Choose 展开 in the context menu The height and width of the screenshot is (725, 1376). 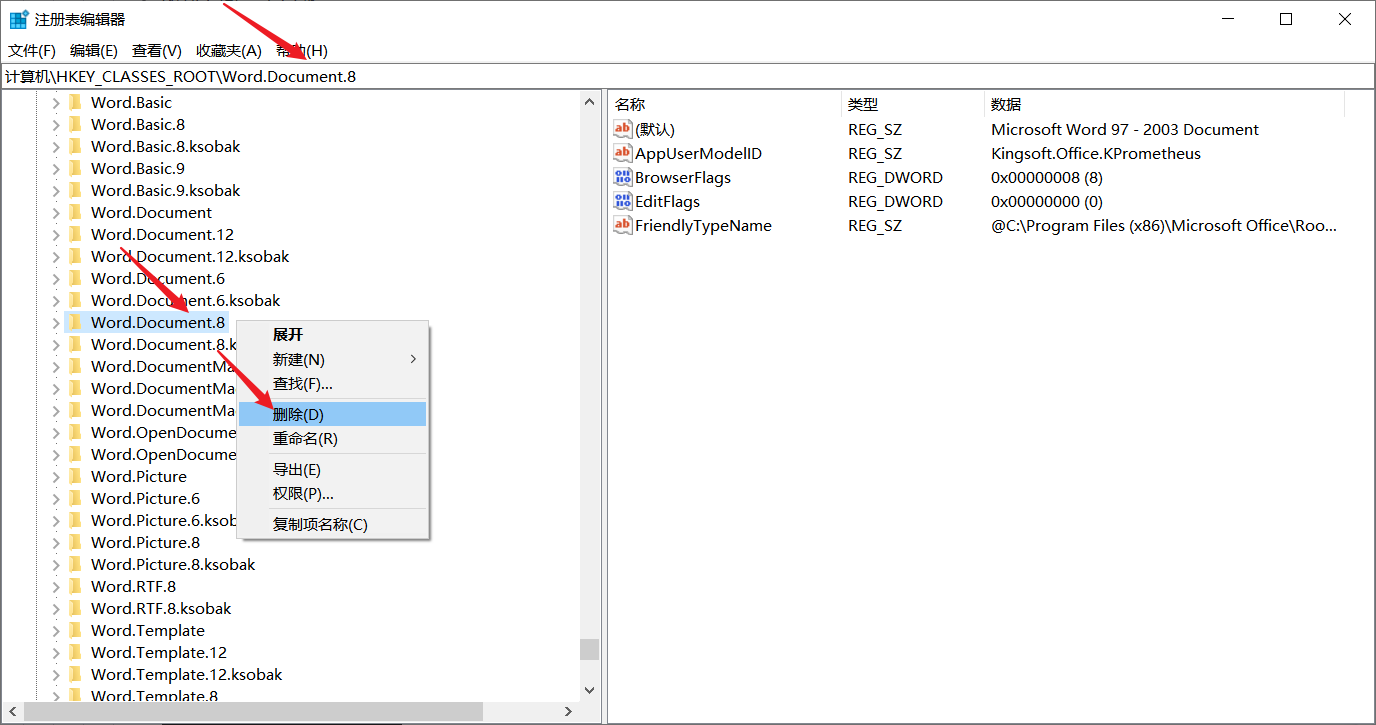click(332, 335)
